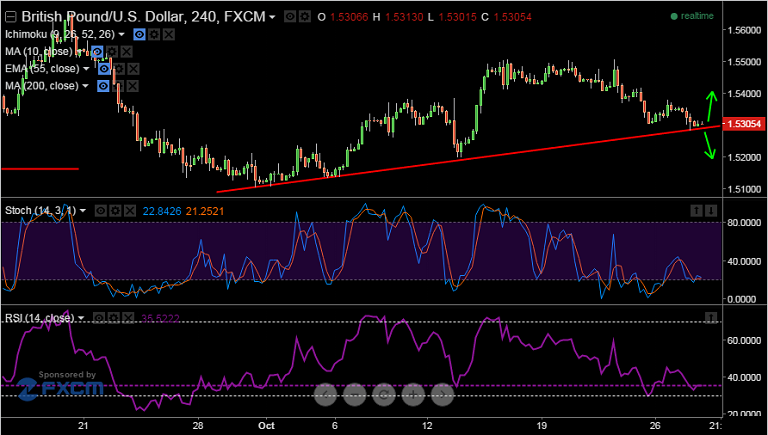This screenshot has height=435, width=768.
Task: Toggle Stoch indicator visibility eye
Action: click(100, 211)
